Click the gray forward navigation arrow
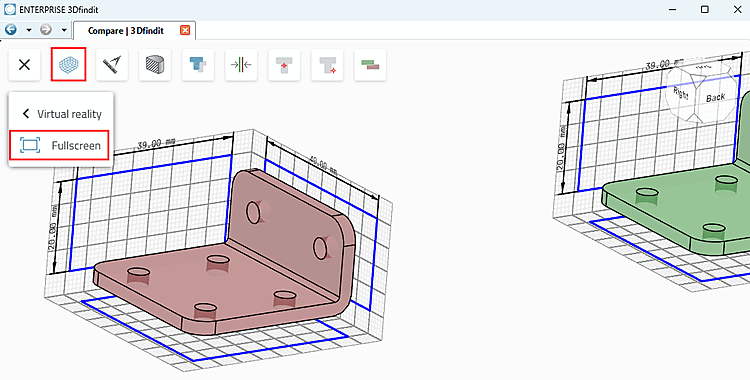Image resolution: width=750 pixels, height=380 pixels. 46,30
